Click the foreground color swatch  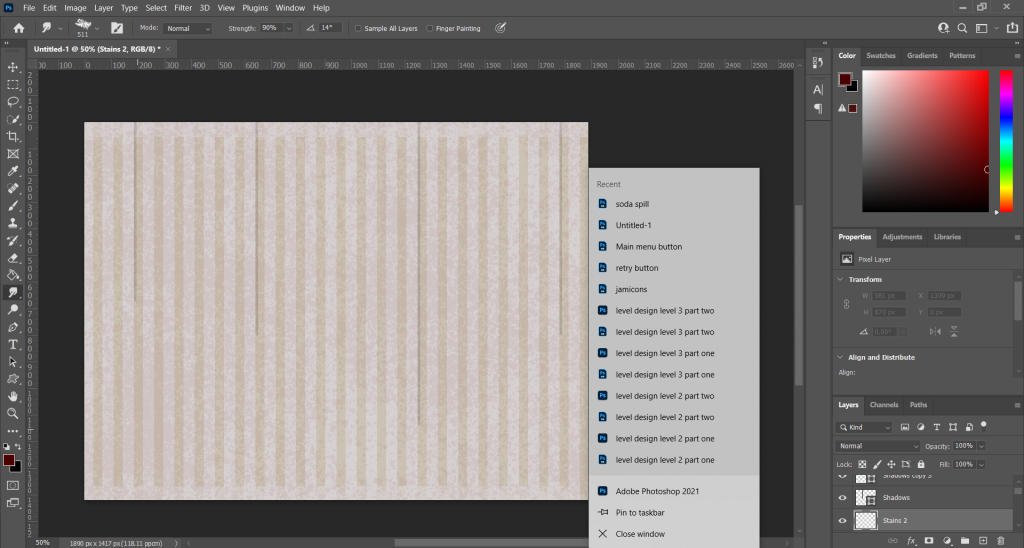tap(8, 460)
